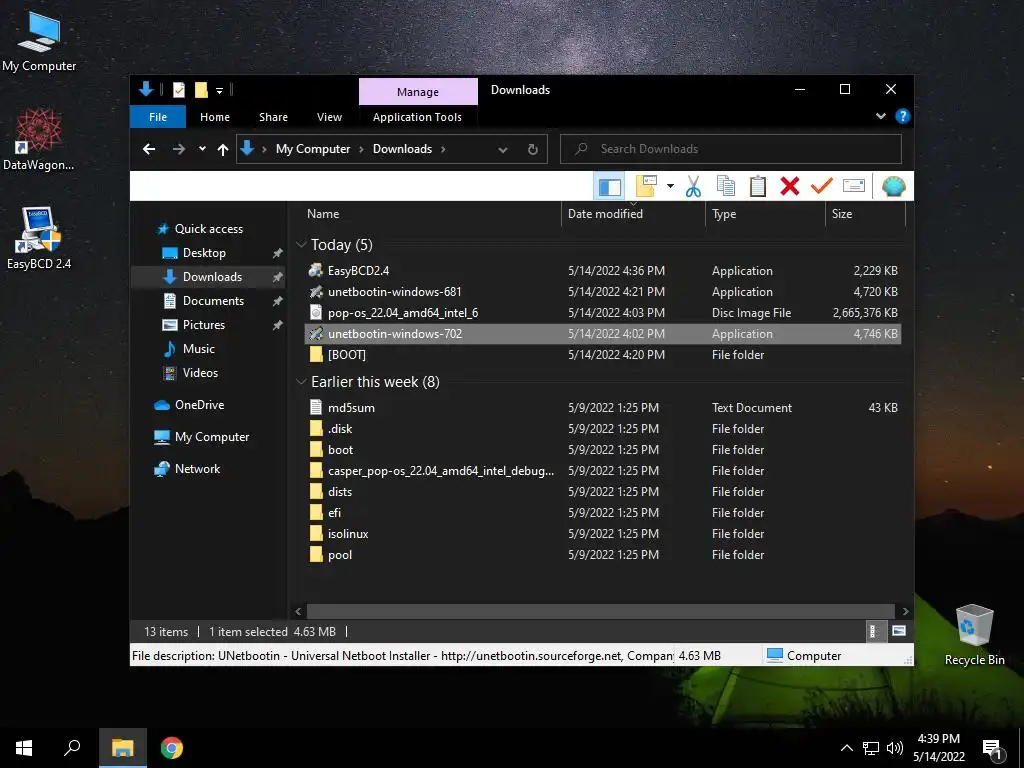Switch to the Home ribbon tab
The height and width of the screenshot is (768, 1024).
[x=215, y=117]
